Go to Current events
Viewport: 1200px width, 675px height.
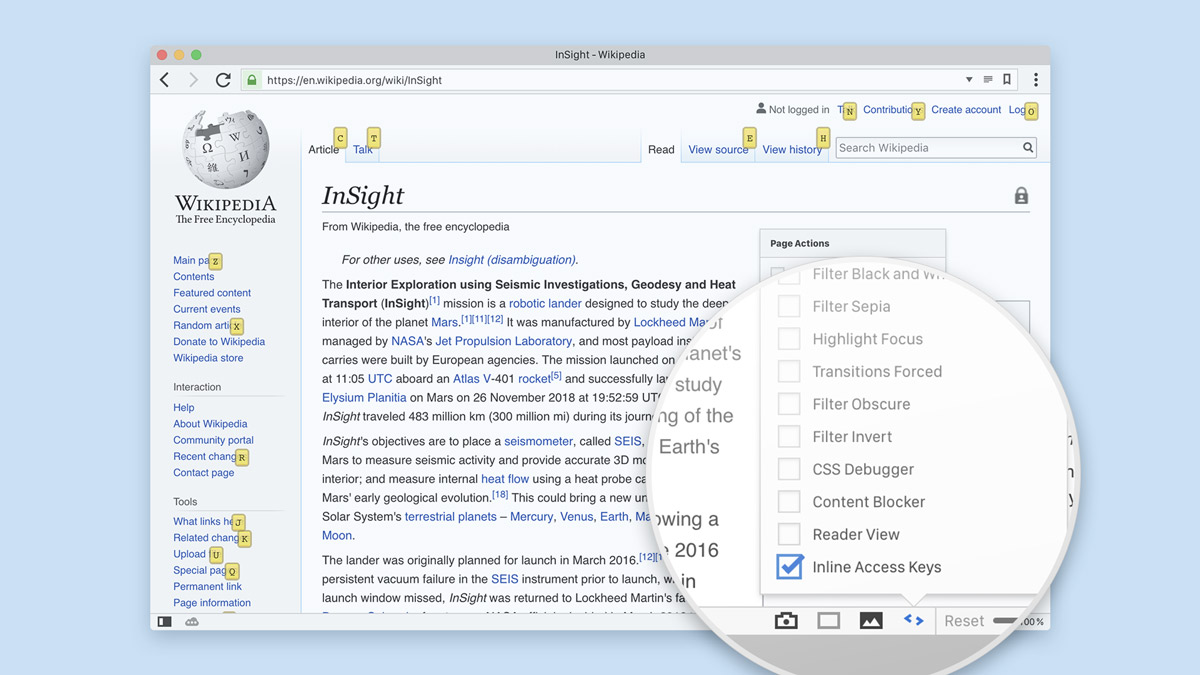tap(207, 309)
